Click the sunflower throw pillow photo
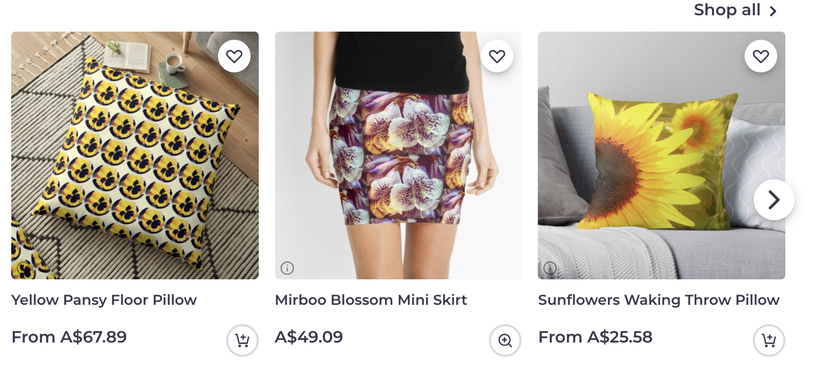The width and height of the screenshot is (820, 367). pyautogui.click(x=662, y=155)
